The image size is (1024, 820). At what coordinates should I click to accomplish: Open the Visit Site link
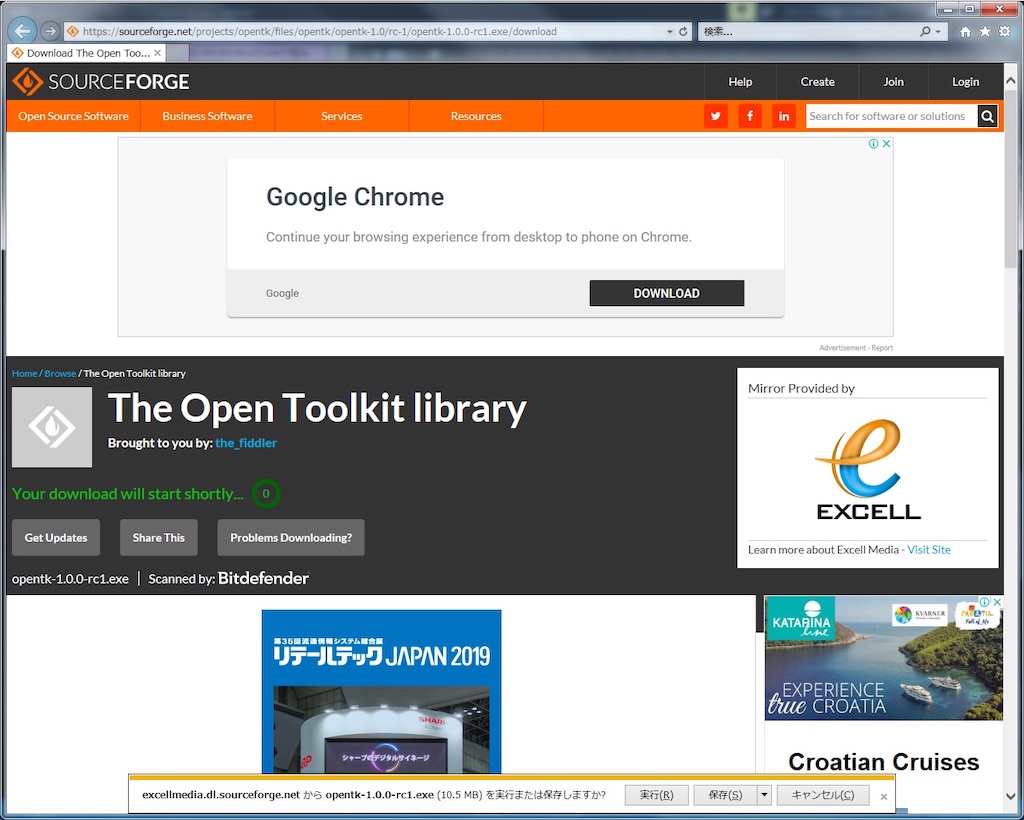(929, 550)
